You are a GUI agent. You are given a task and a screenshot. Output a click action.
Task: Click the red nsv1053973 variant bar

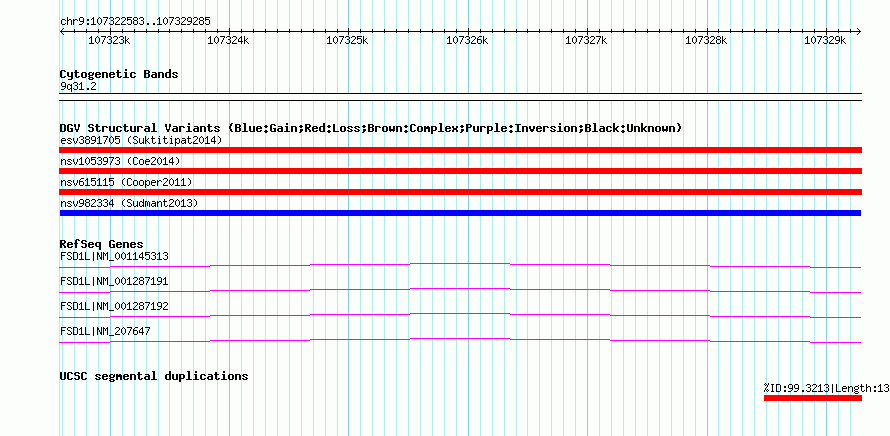click(x=460, y=171)
